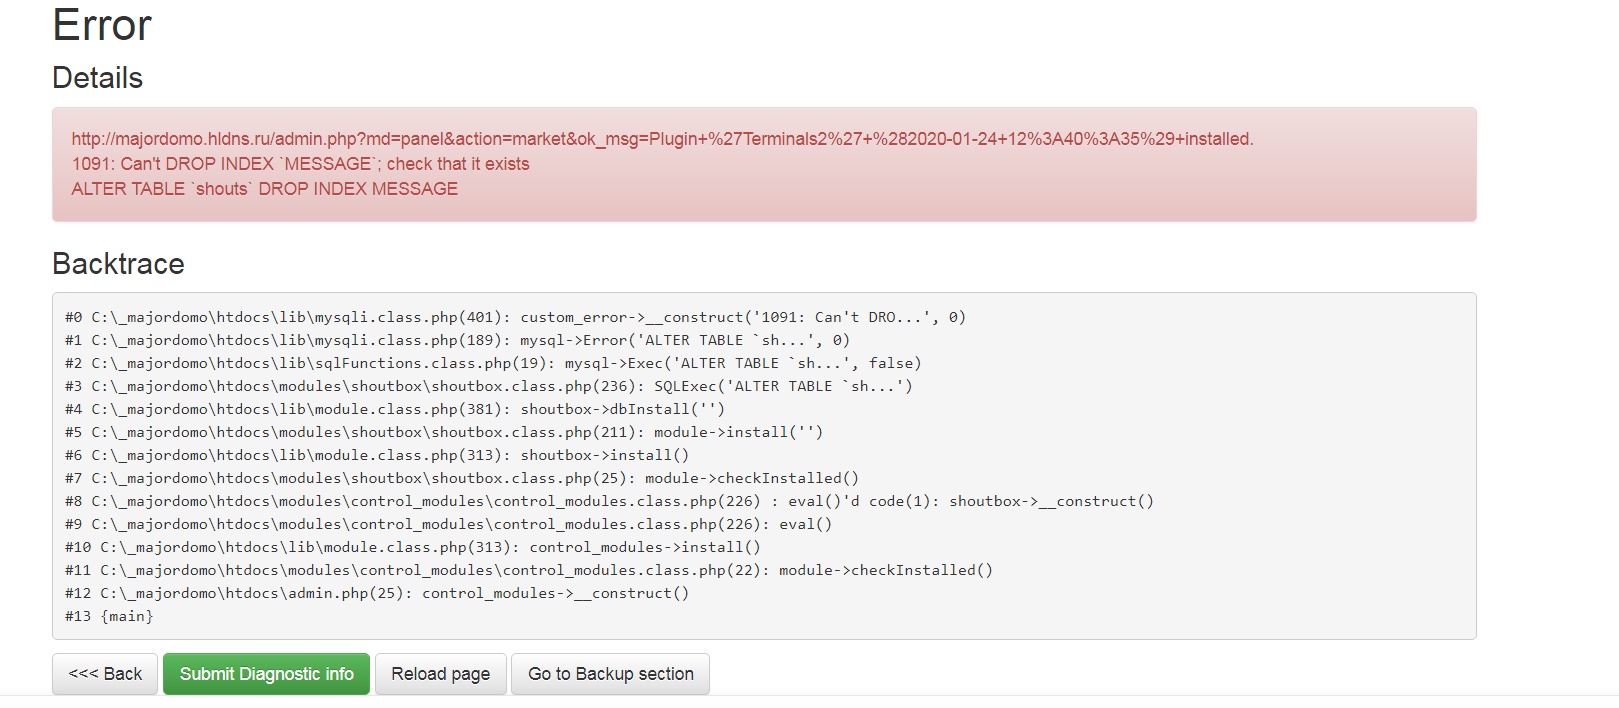Open the Go to Backup section button

pos(610,674)
